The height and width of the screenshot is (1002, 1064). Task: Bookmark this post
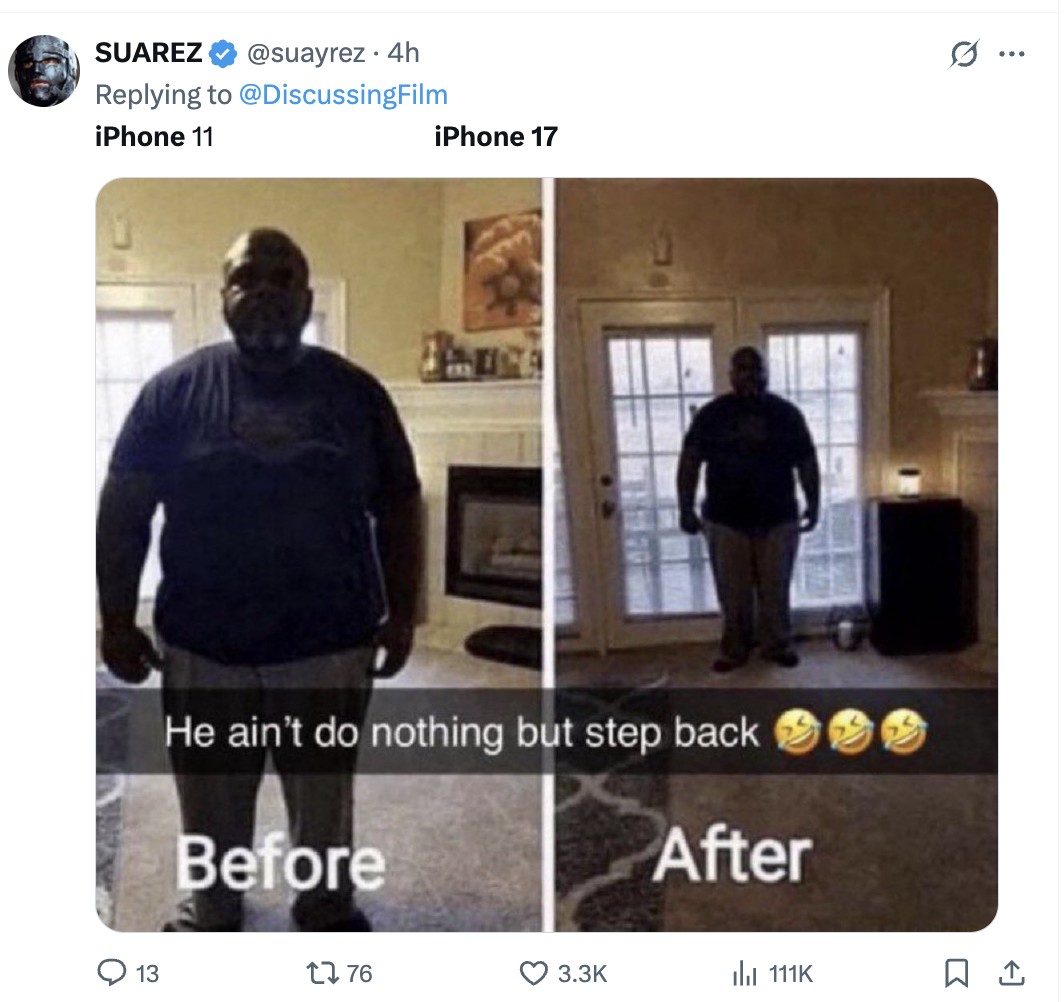coord(956,974)
